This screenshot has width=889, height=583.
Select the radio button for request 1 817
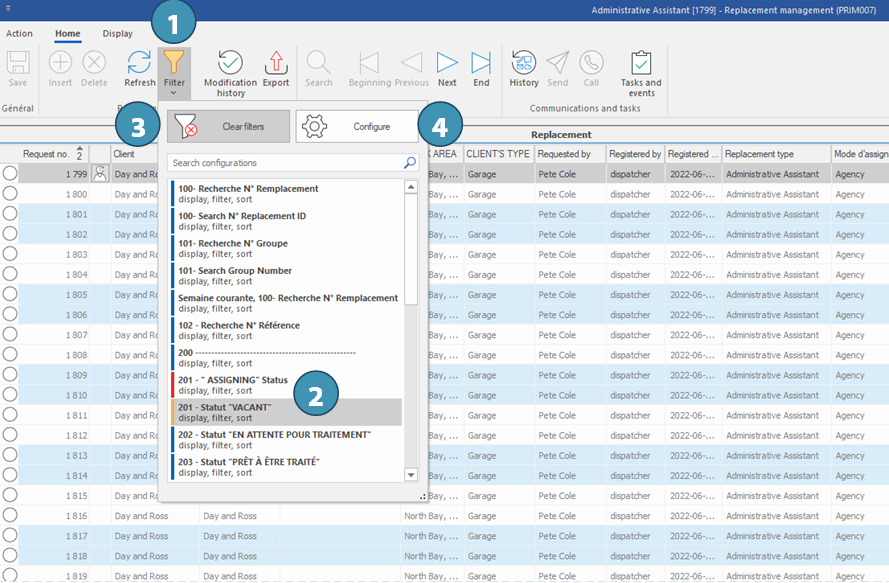point(10,536)
